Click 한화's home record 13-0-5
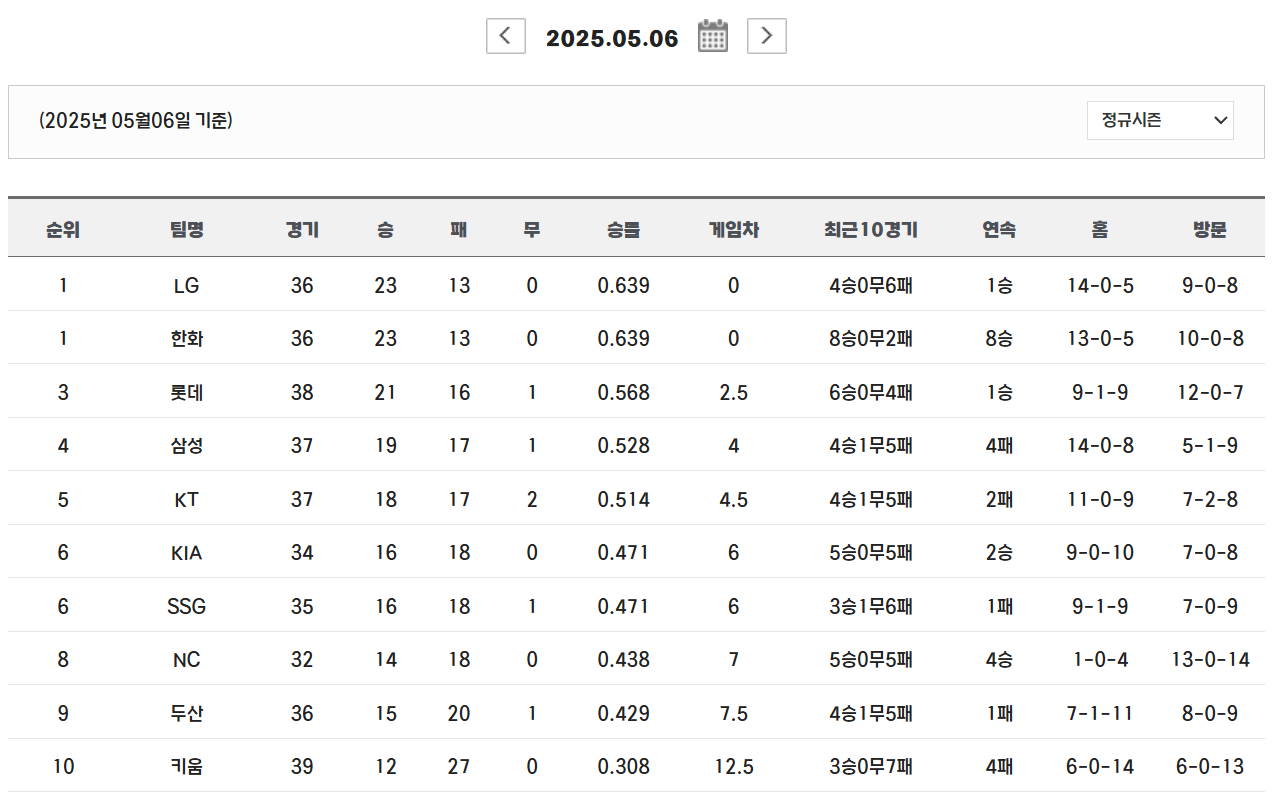The image size is (1274, 801). click(x=1100, y=339)
